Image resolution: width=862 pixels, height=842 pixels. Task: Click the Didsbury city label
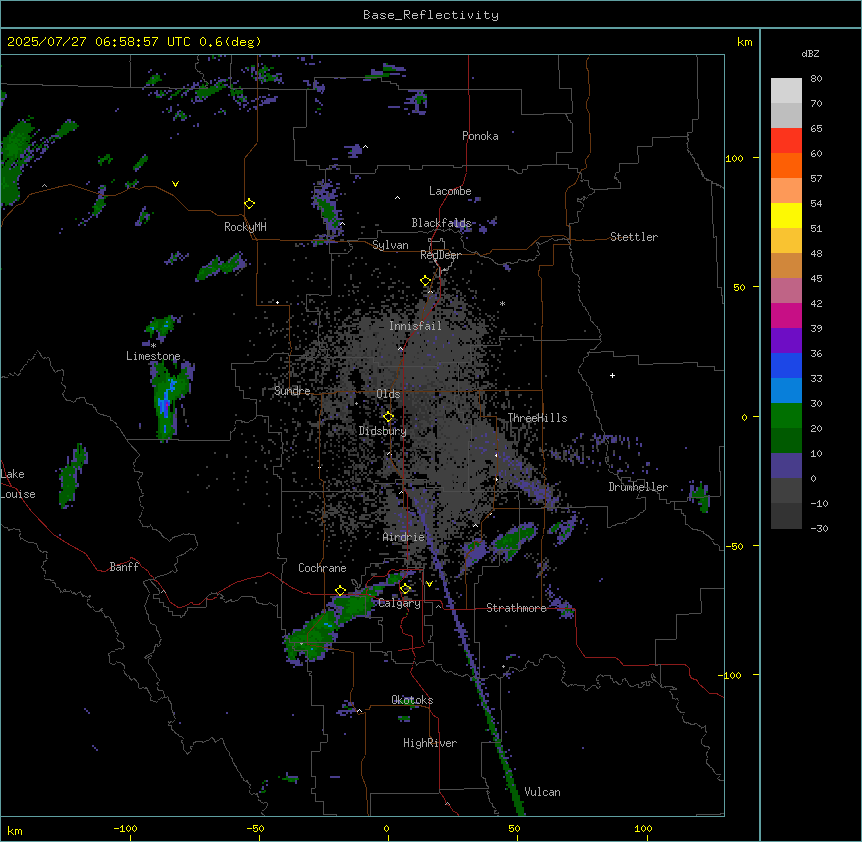click(383, 431)
